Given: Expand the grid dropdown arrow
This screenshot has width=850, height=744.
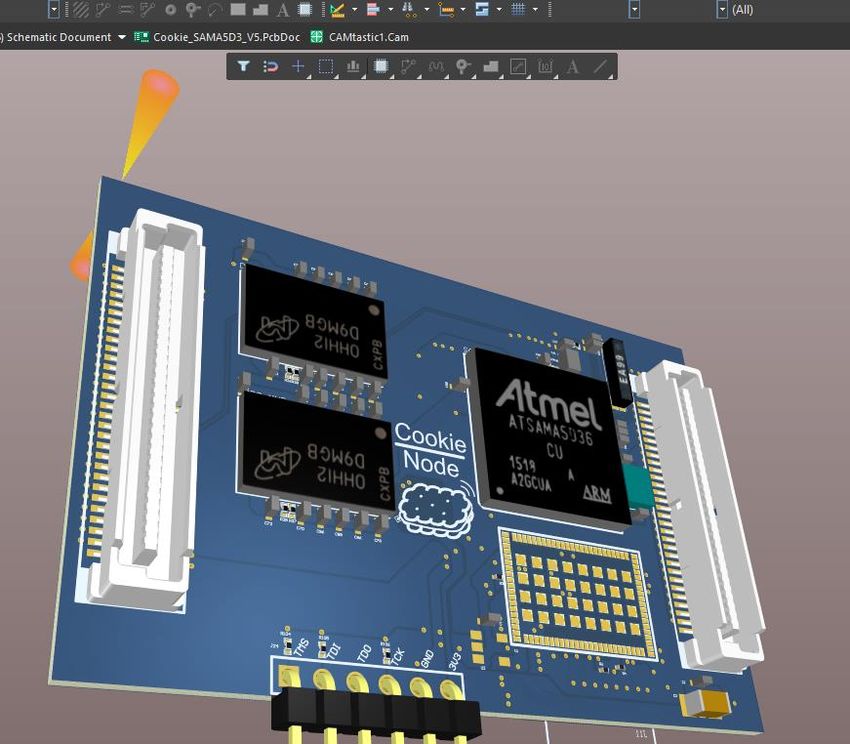Looking at the screenshot, I should click(535, 9).
